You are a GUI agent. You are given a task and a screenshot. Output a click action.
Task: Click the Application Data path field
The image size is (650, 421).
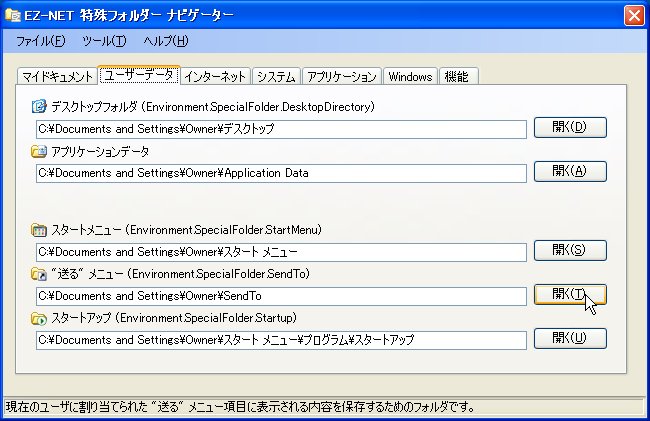pos(281,173)
